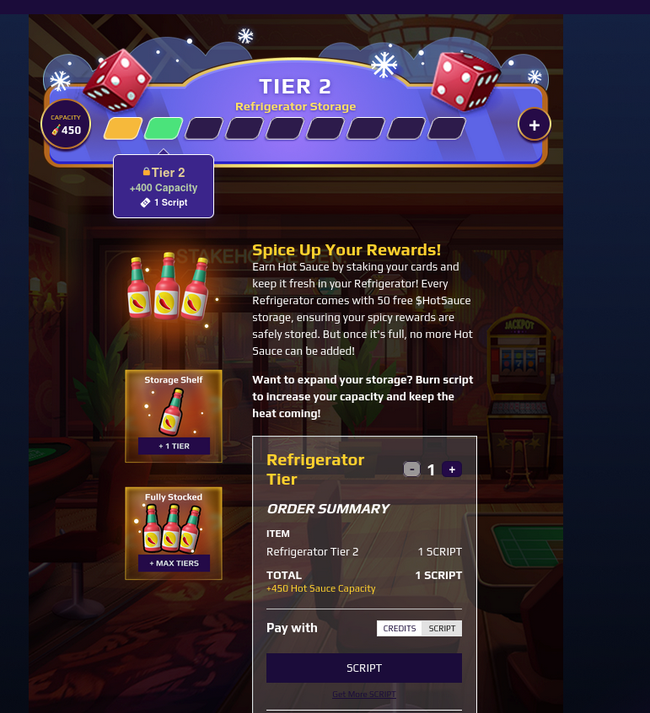Click the large snowflake near right dice
This screenshot has width=650, height=713.
tap(384, 65)
